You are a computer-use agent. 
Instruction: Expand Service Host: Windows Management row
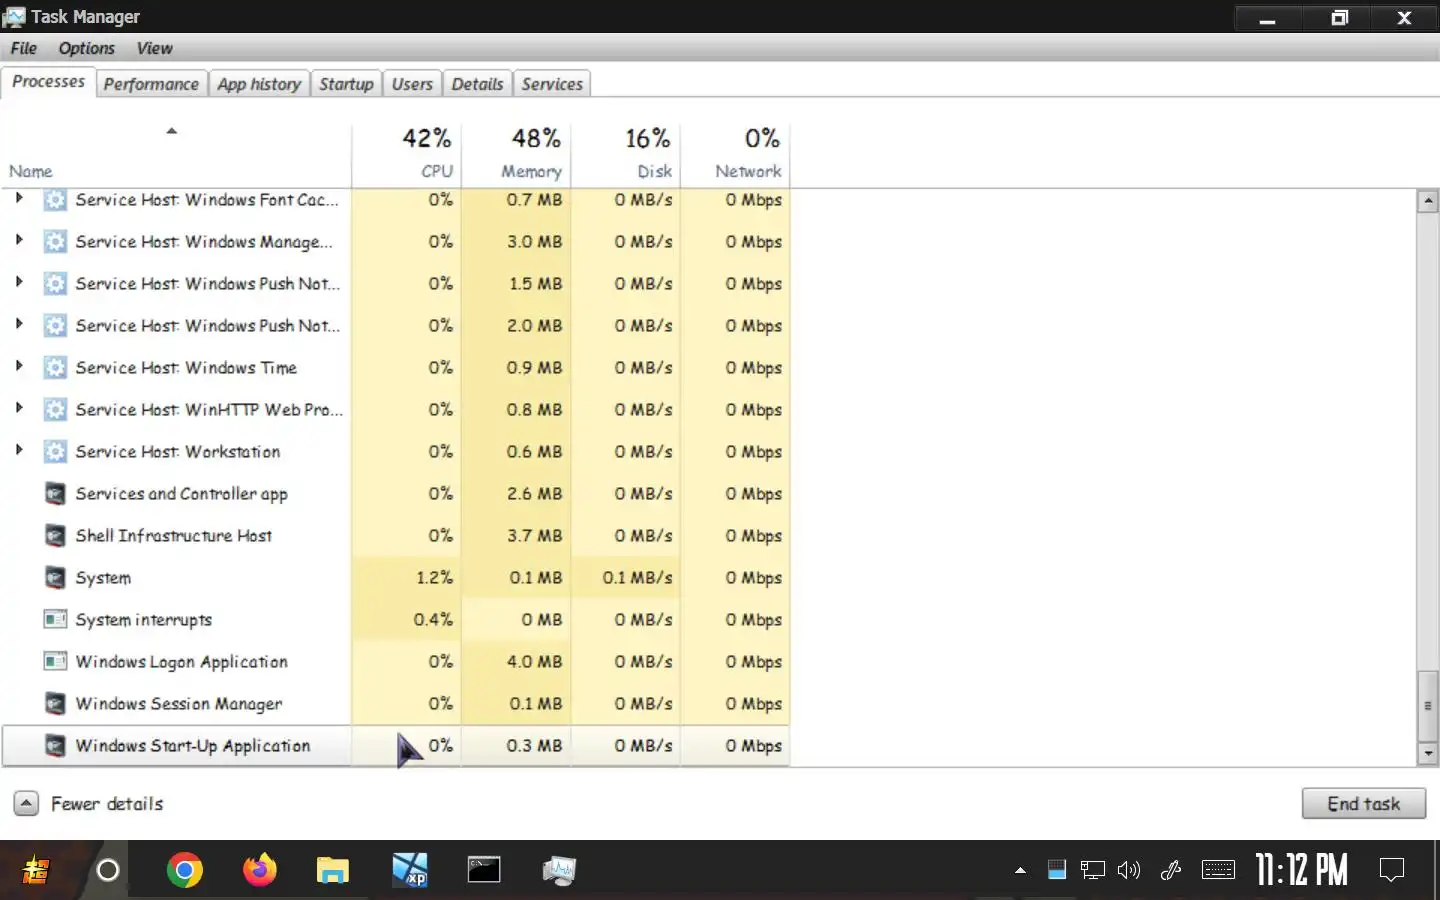(x=19, y=240)
